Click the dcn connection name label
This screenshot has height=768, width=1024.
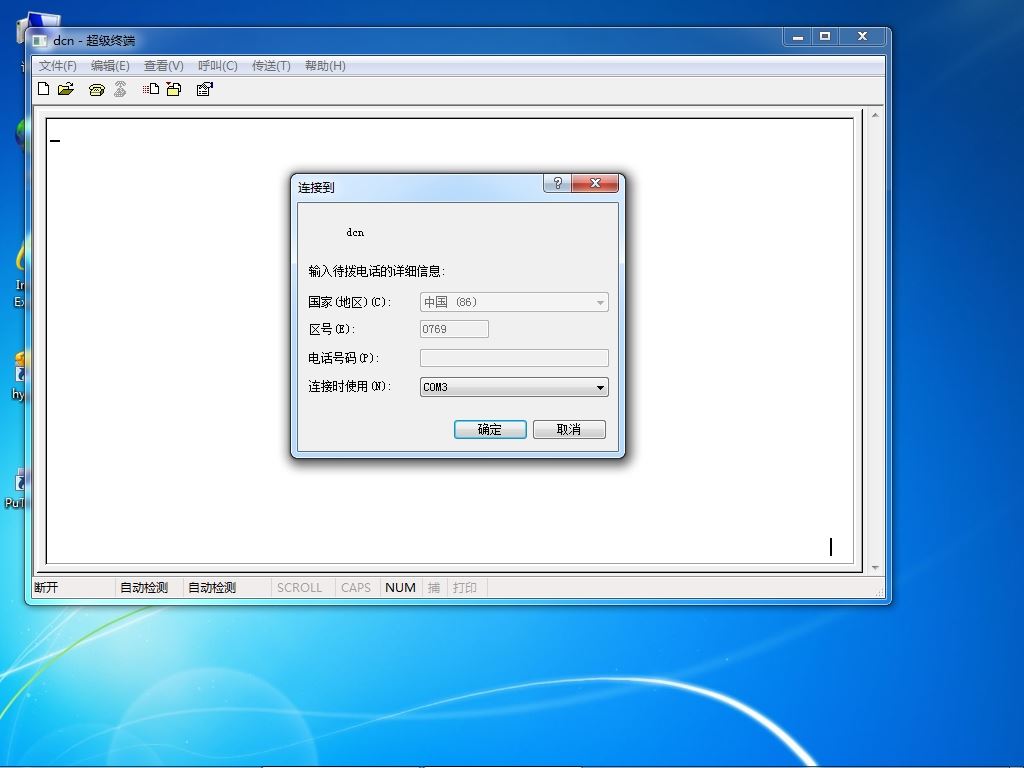pos(355,232)
